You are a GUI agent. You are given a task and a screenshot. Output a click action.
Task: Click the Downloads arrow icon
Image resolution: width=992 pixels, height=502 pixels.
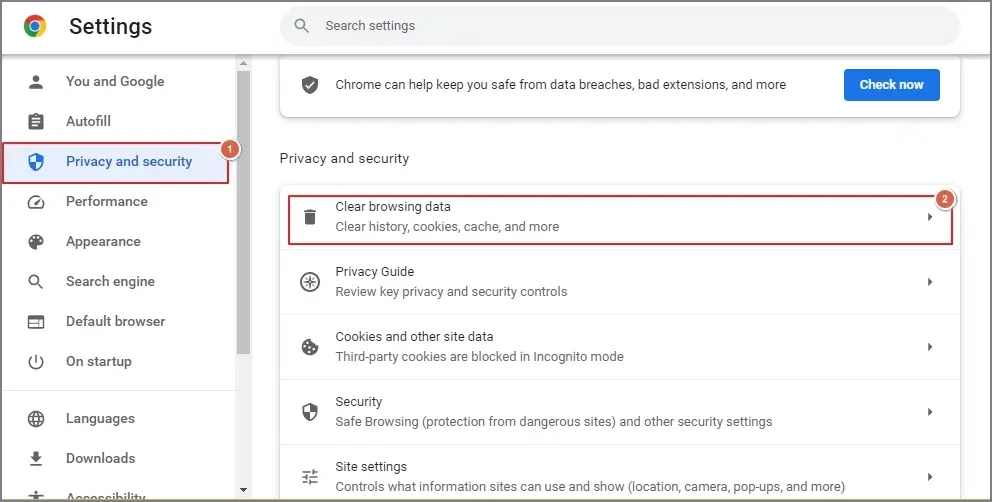point(36,458)
